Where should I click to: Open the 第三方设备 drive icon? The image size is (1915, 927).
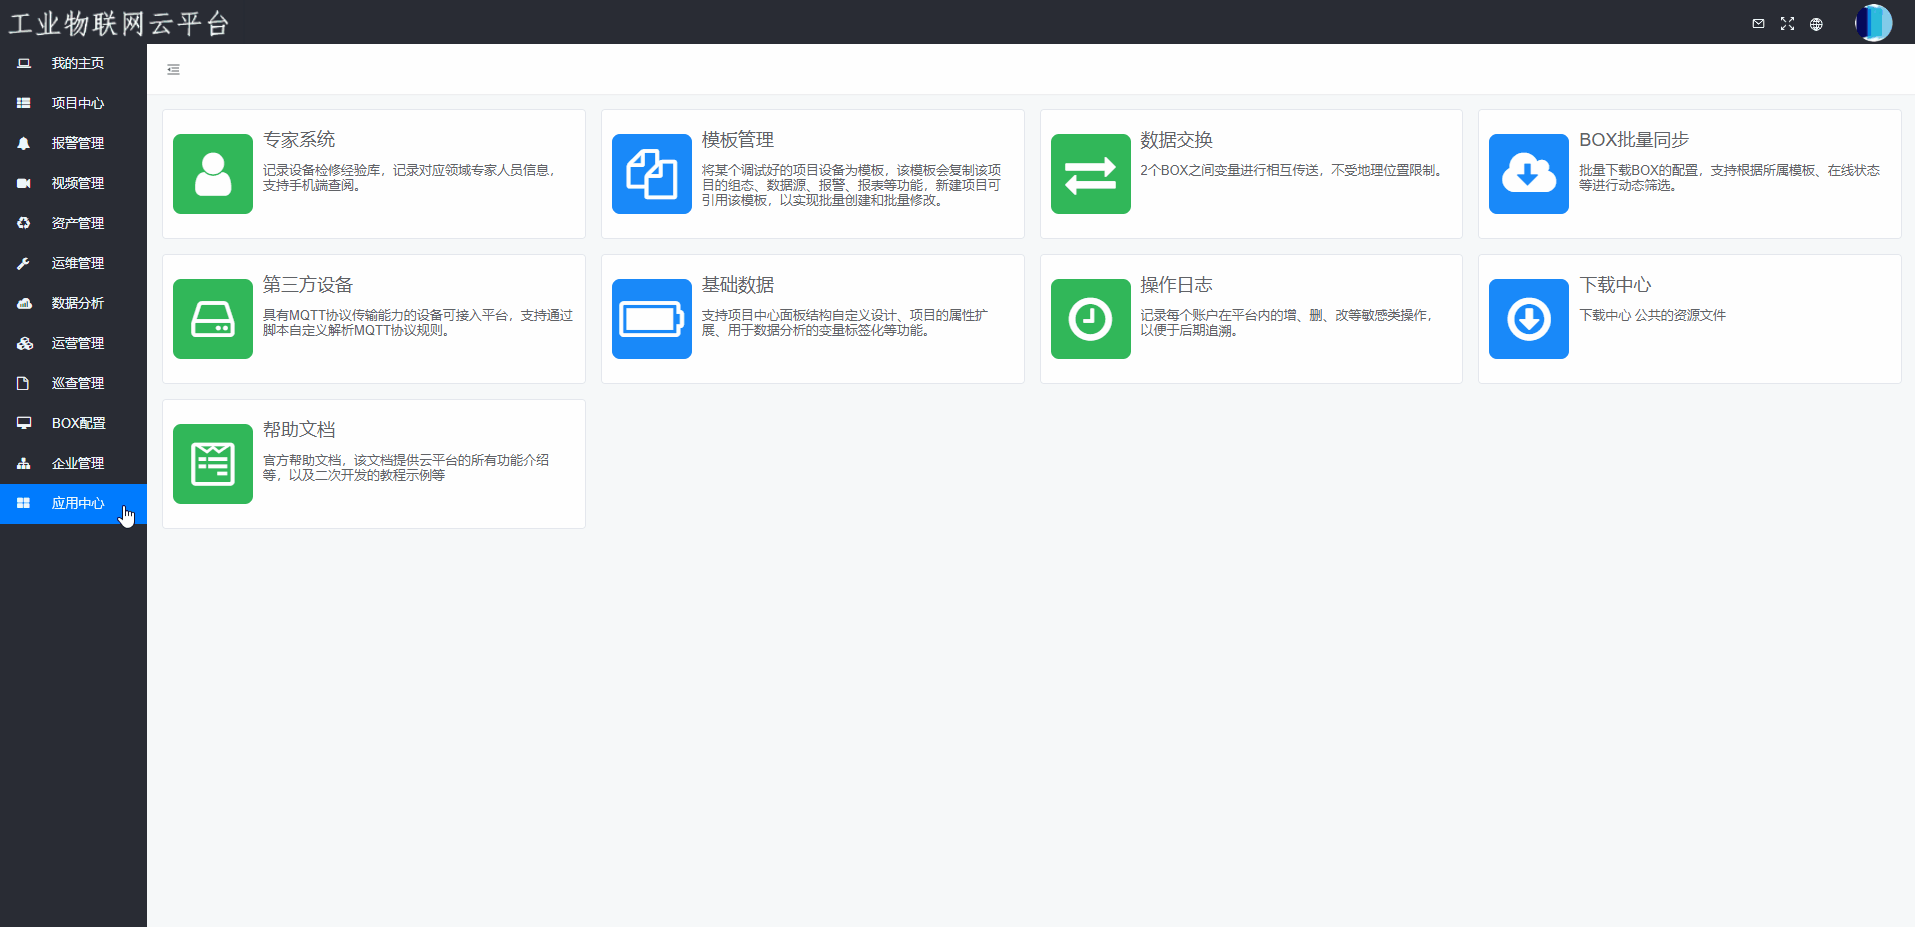tap(212, 319)
